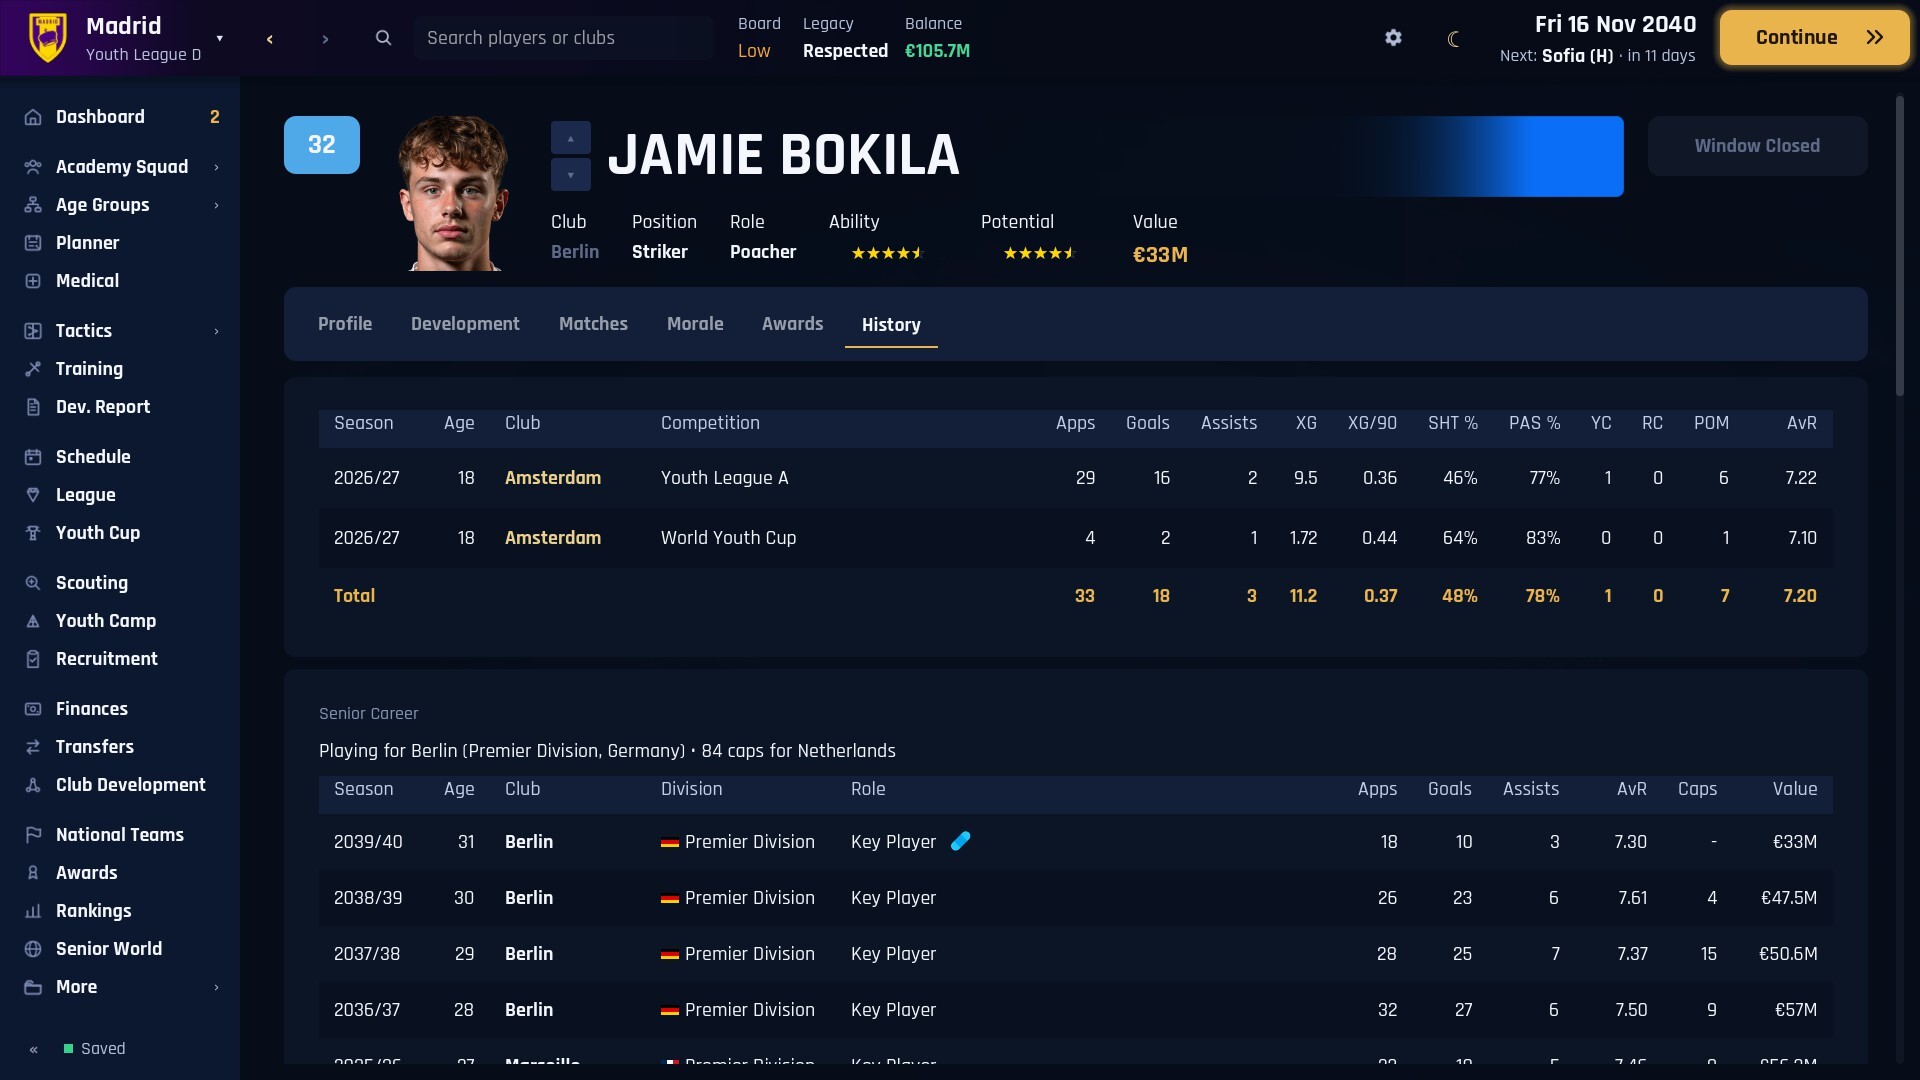Open the Berlin club link in the header

tap(575, 252)
